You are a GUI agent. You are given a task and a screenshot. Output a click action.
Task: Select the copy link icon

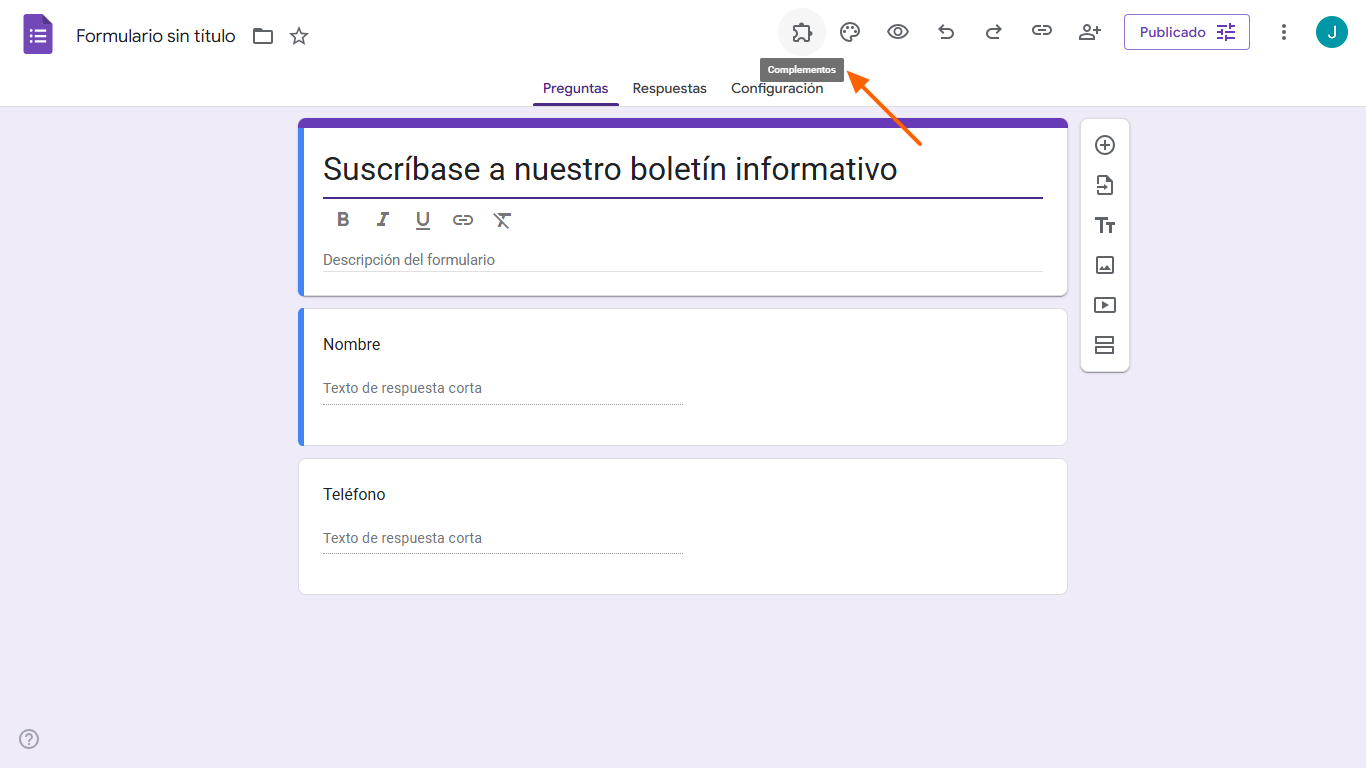point(1041,31)
